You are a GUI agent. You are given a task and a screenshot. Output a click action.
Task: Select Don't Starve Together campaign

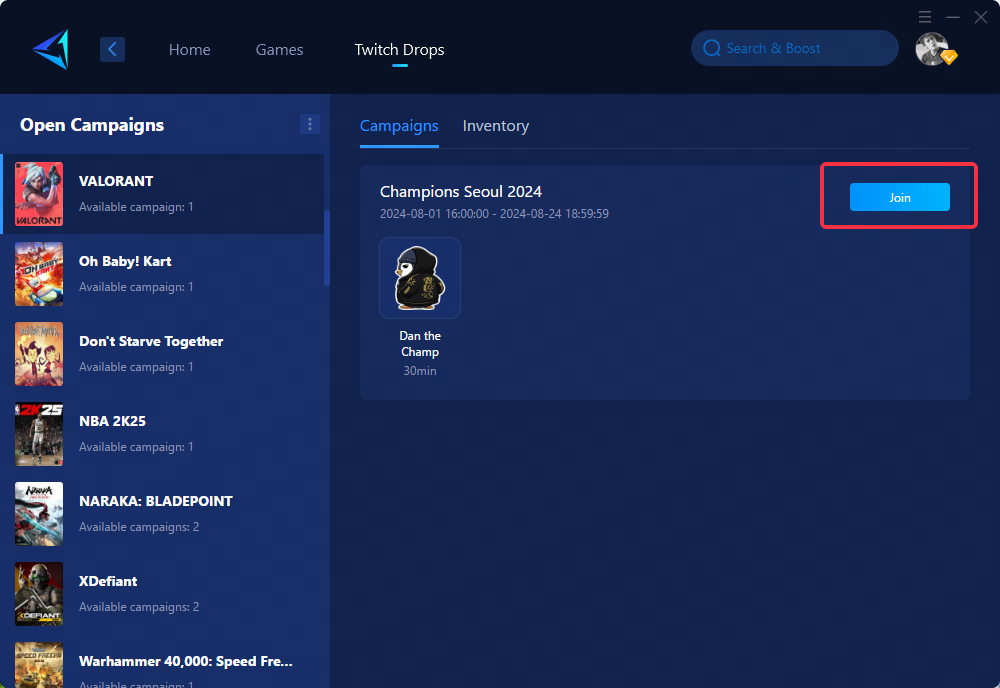(163, 354)
